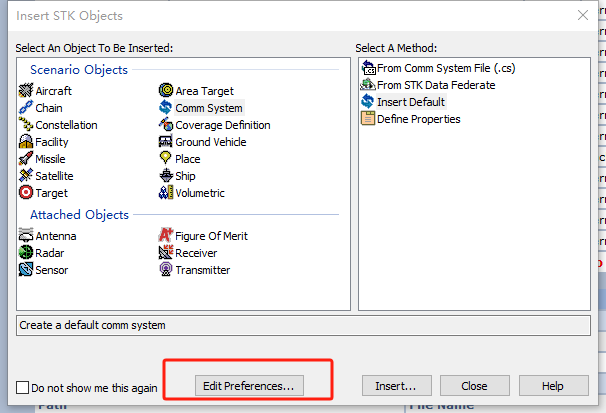606x413 pixels.
Task: Select the 'Transmitter' label text
Action: coord(203,270)
